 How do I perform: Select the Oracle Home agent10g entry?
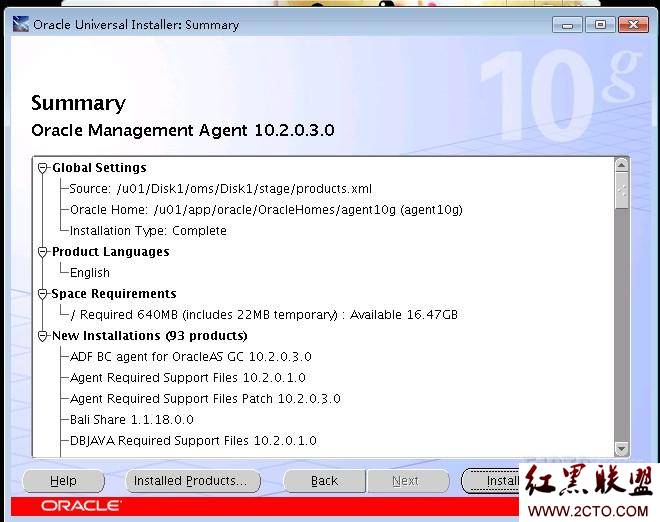265,210
